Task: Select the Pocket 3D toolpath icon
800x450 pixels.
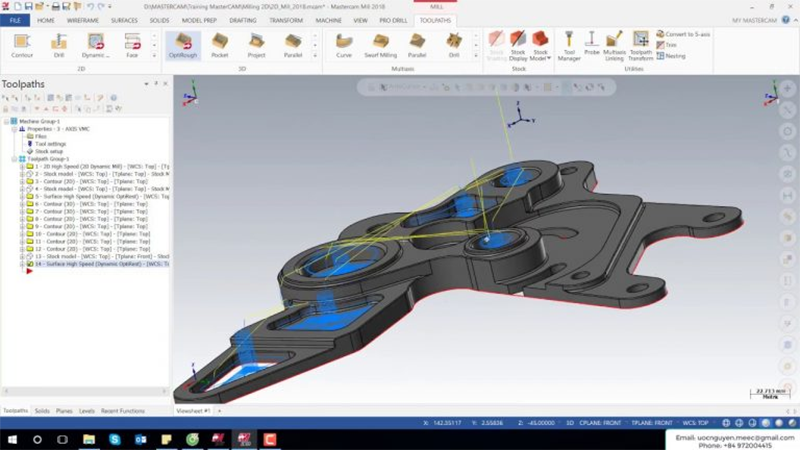Action: click(x=220, y=44)
